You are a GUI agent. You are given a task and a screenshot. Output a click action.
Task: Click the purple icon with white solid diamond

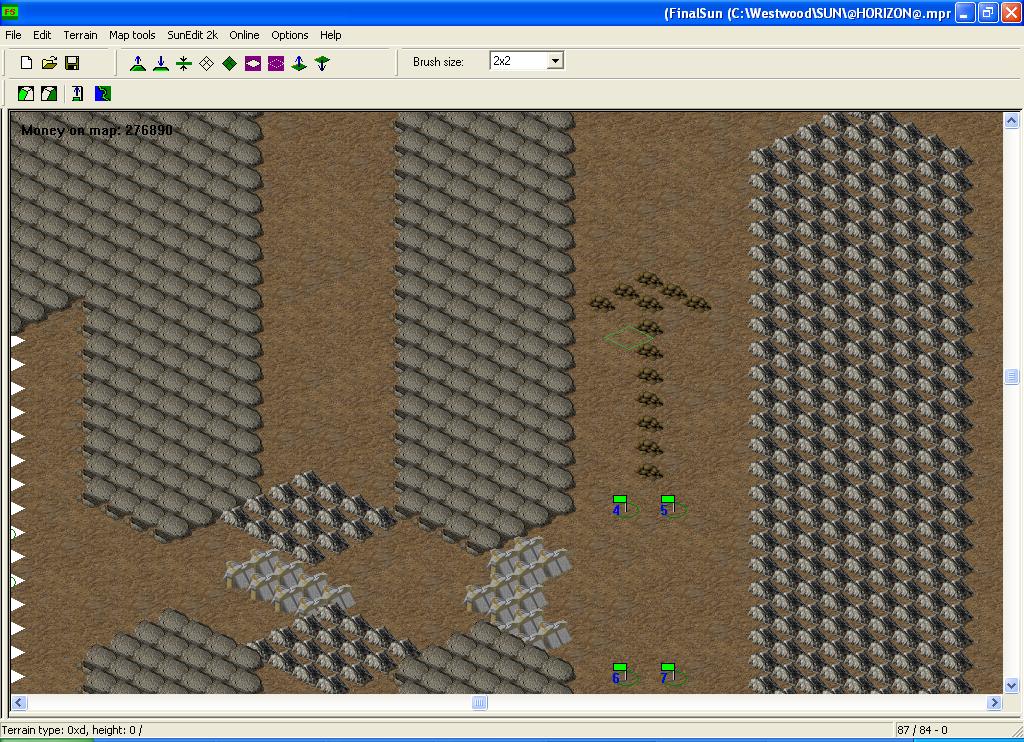pyautogui.click(x=253, y=63)
